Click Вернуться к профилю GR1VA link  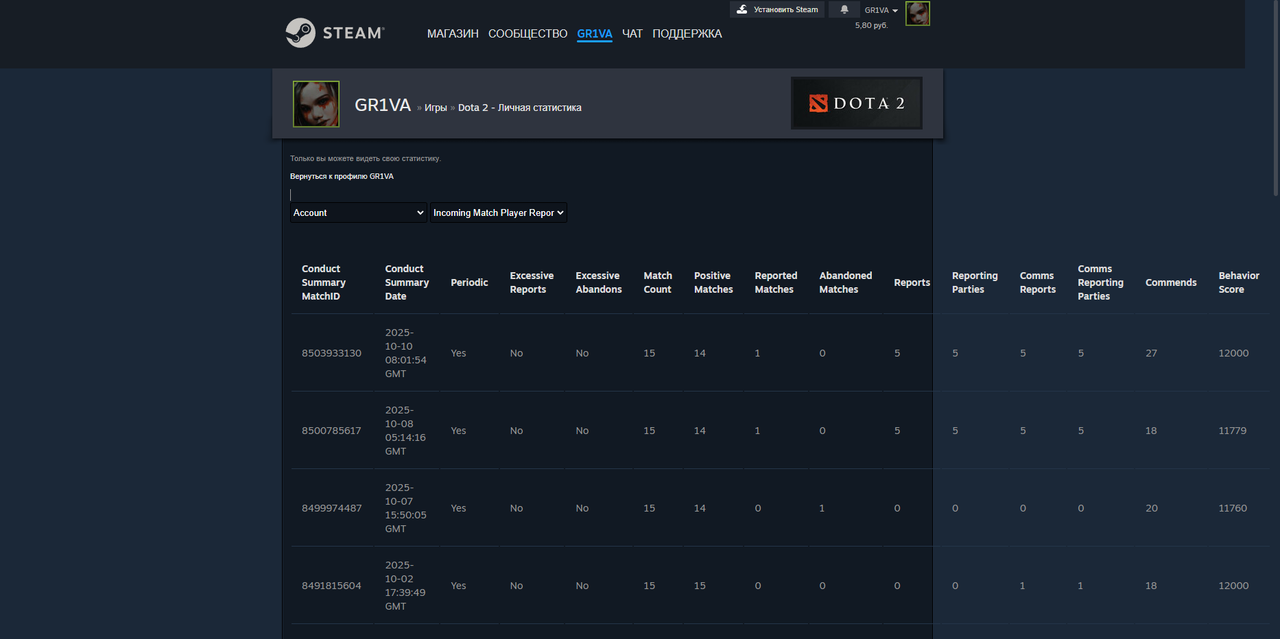point(342,176)
